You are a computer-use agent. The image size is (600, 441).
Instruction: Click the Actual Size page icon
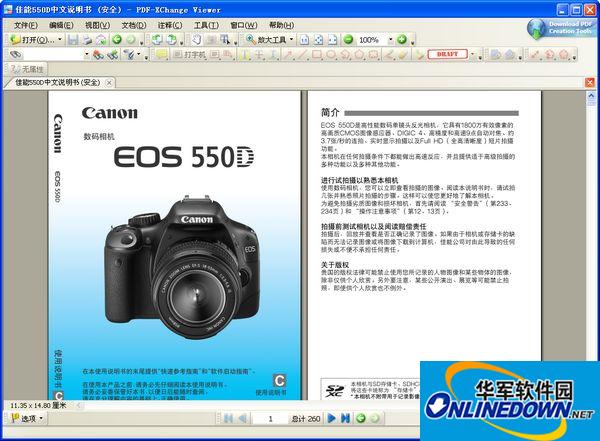point(304,39)
